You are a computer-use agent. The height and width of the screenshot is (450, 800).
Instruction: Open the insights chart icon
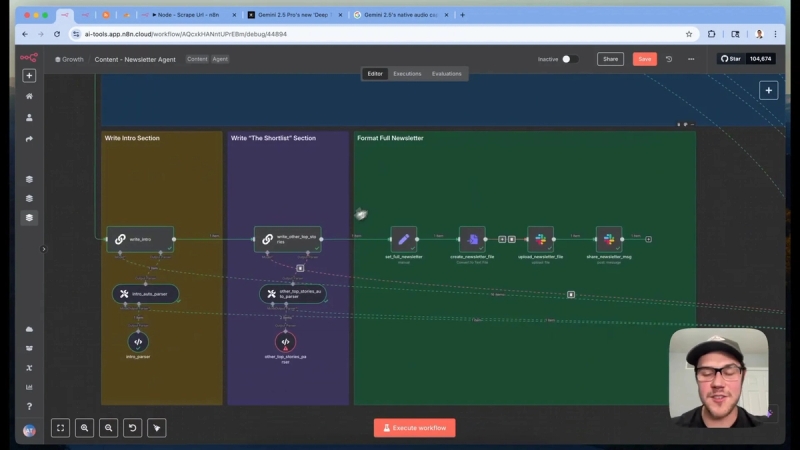click(x=29, y=387)
